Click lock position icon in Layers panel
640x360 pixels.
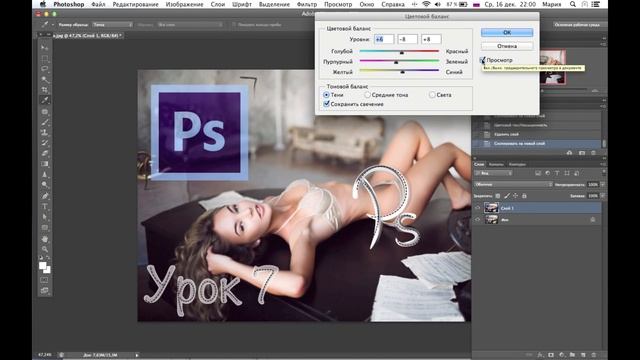[x=516, y=196]
